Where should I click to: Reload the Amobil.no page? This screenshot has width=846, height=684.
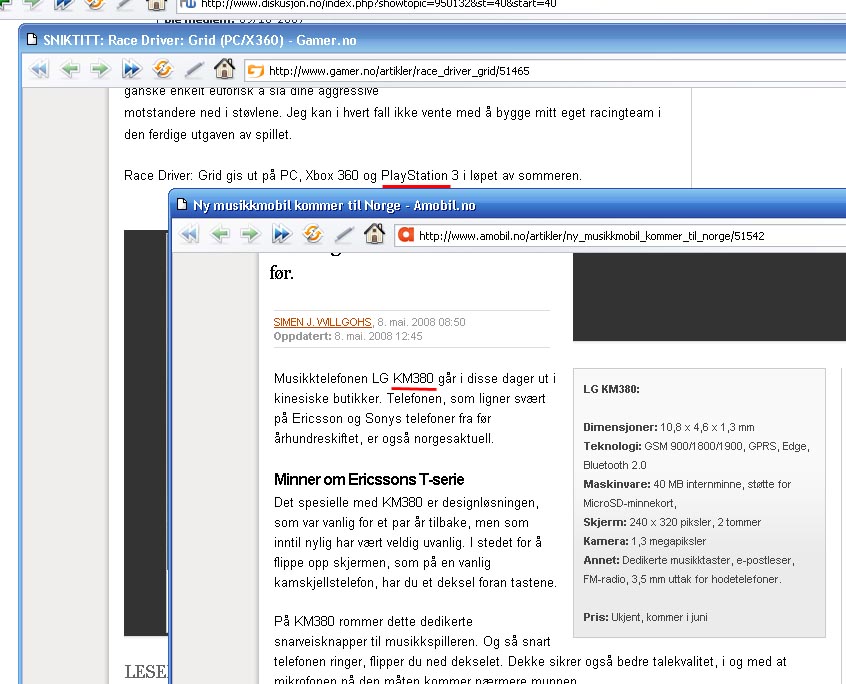point(312,234)
